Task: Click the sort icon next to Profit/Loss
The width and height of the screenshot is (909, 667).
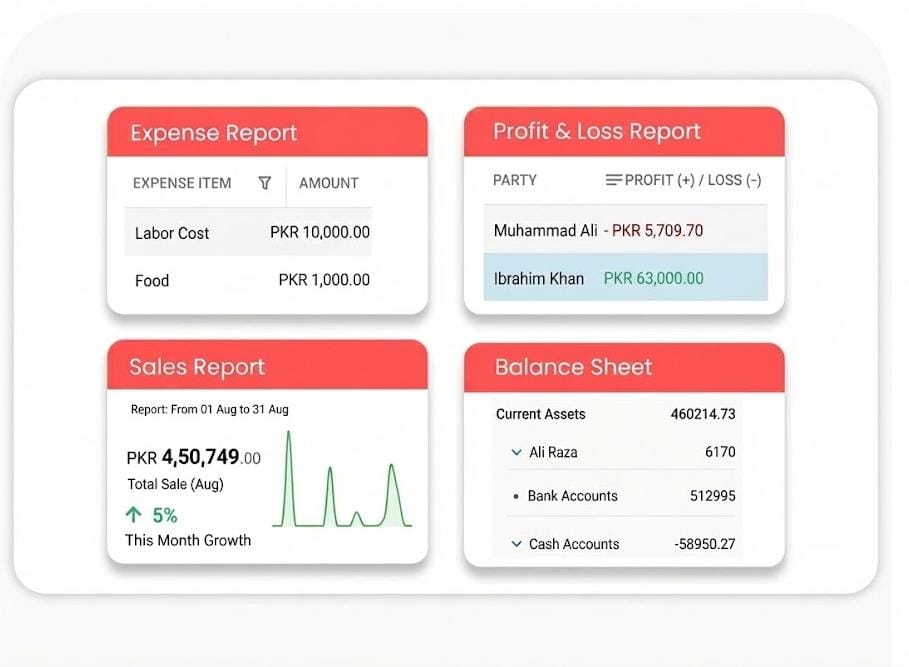Action: [614, 180]
